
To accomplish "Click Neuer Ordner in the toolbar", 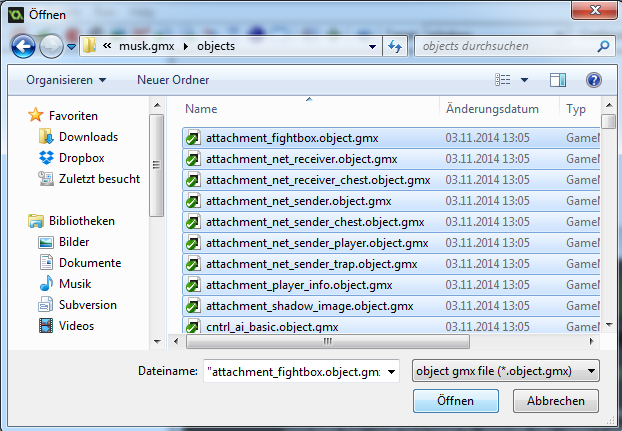I will click(173, 79).
